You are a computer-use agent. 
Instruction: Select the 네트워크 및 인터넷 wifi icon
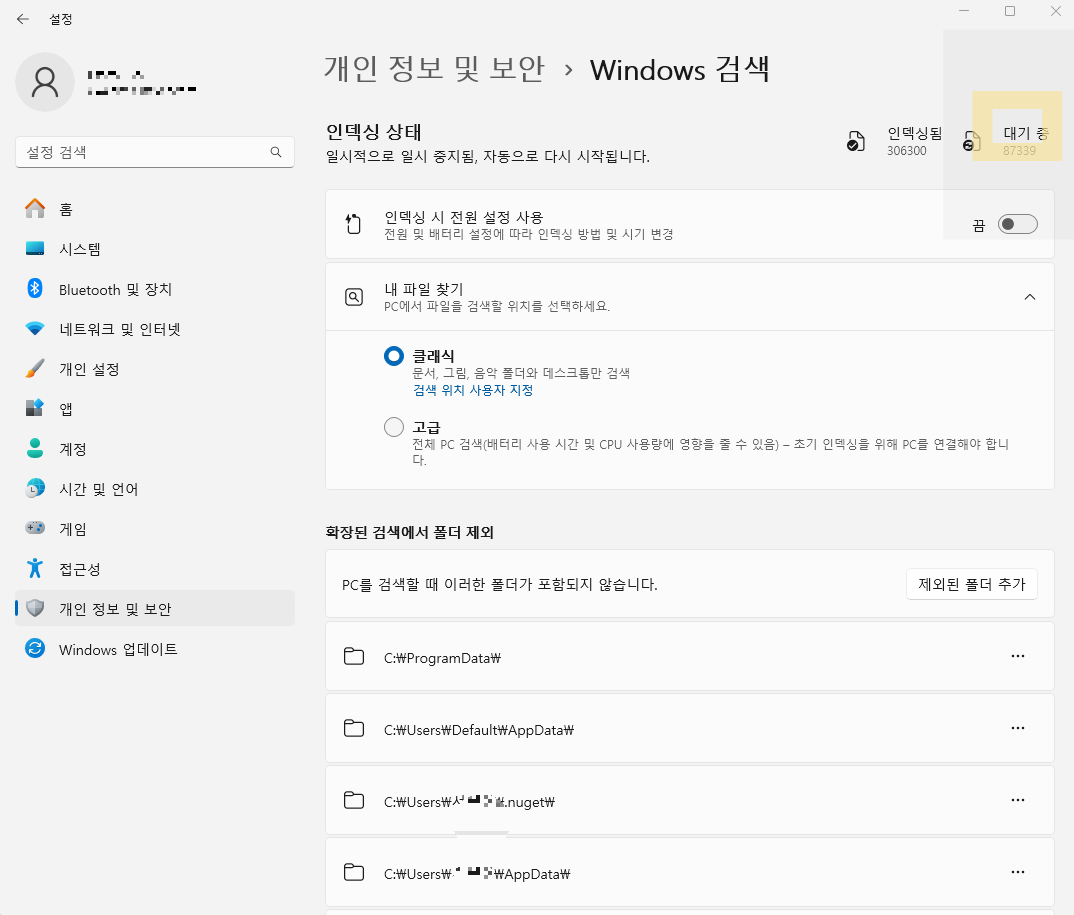35,329
